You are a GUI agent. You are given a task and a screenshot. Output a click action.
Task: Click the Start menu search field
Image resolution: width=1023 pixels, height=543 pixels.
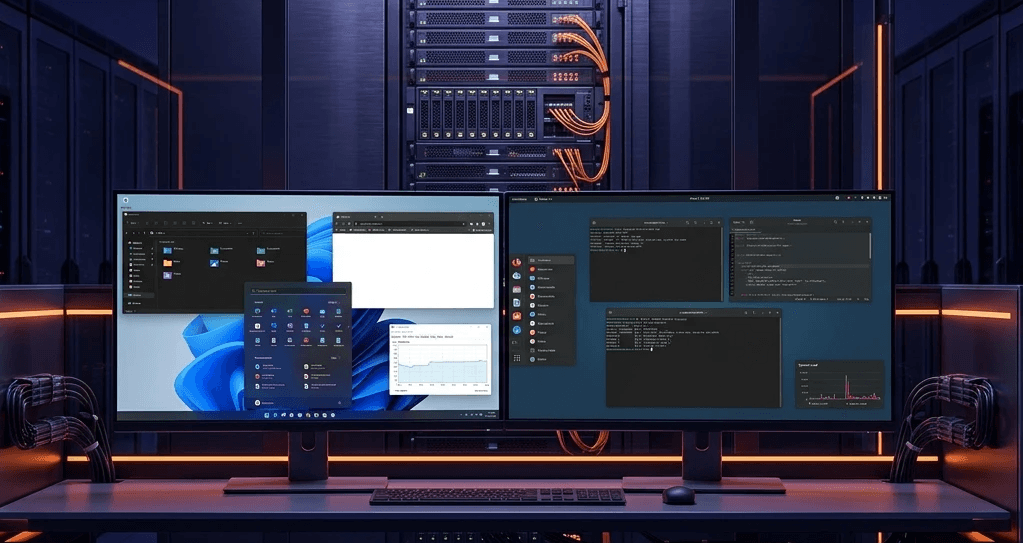pos(299,291)
